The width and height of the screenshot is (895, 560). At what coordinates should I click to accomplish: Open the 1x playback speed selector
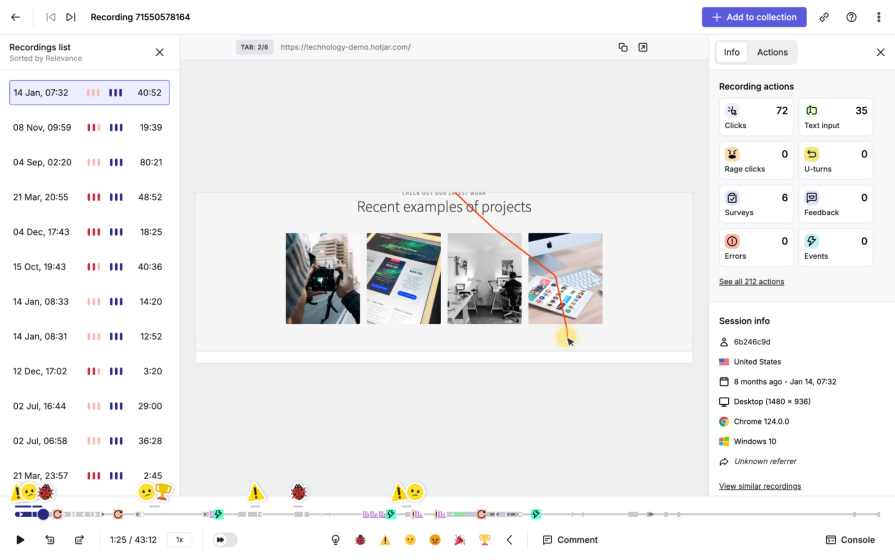[x=180, y=540]
